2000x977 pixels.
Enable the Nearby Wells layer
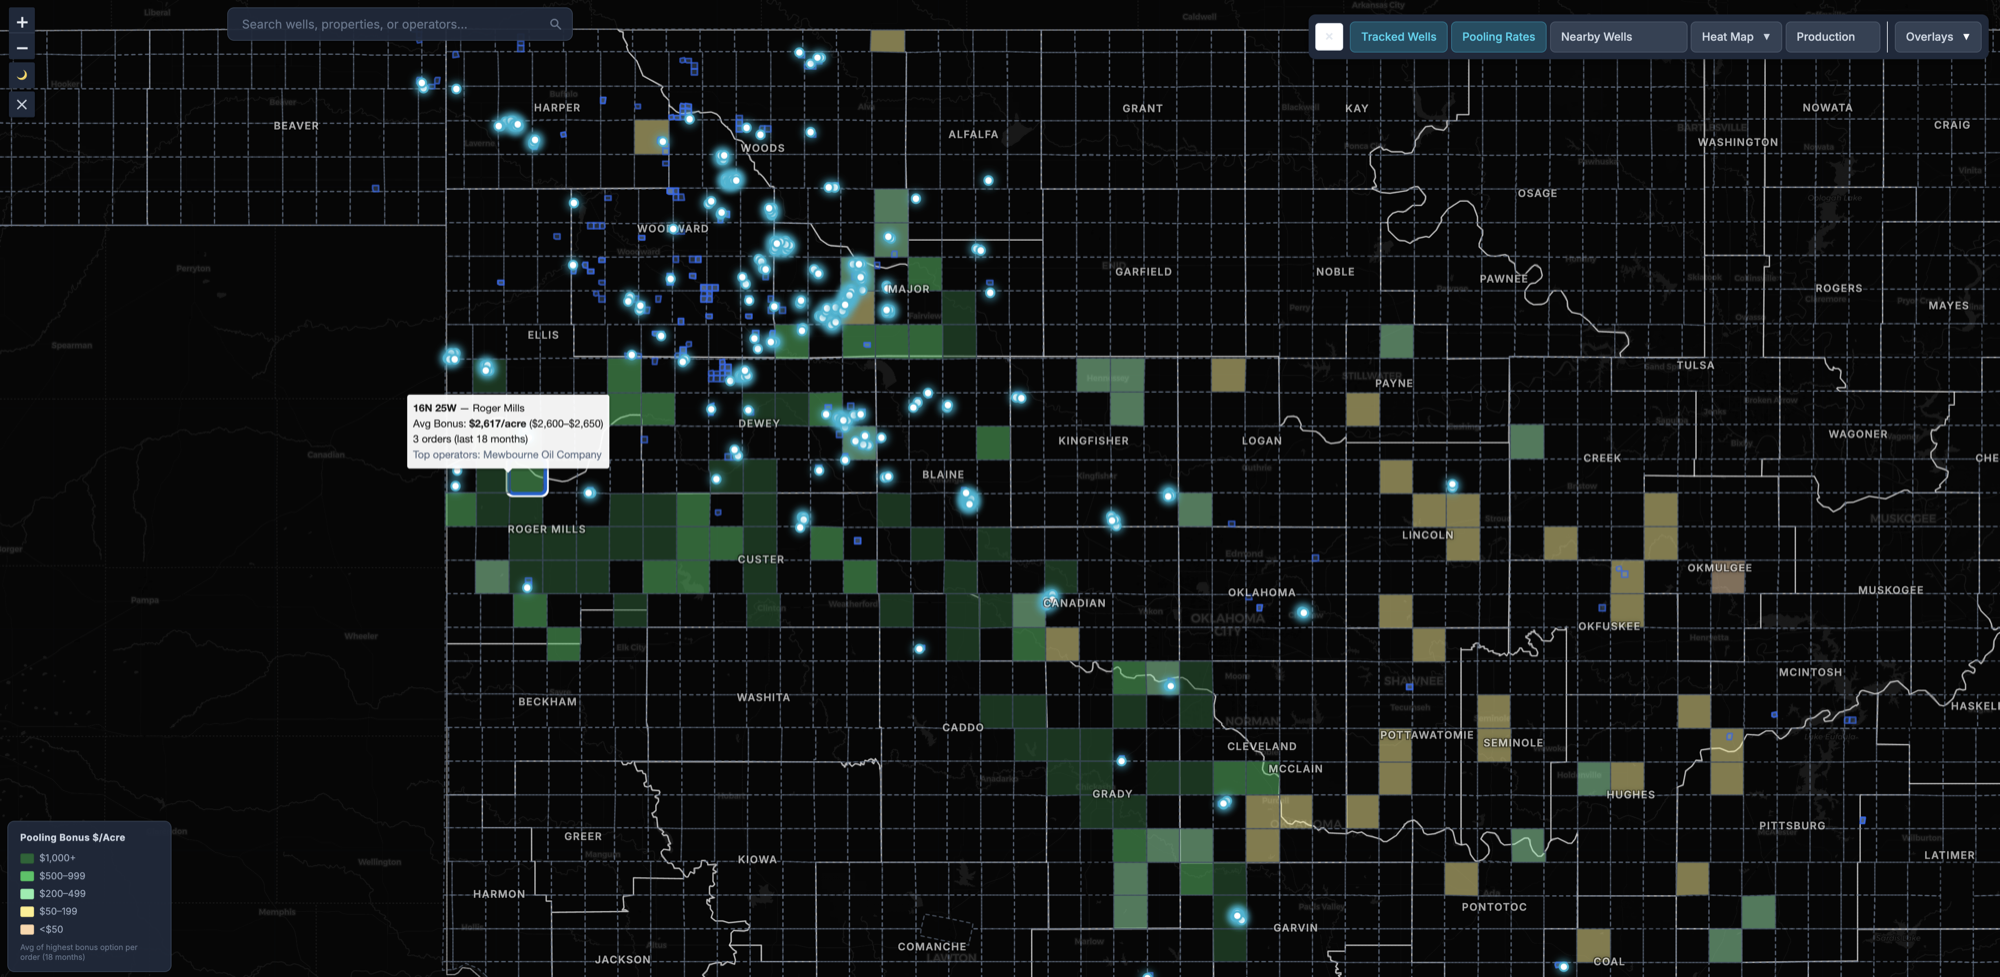(x=1617, y=37)
